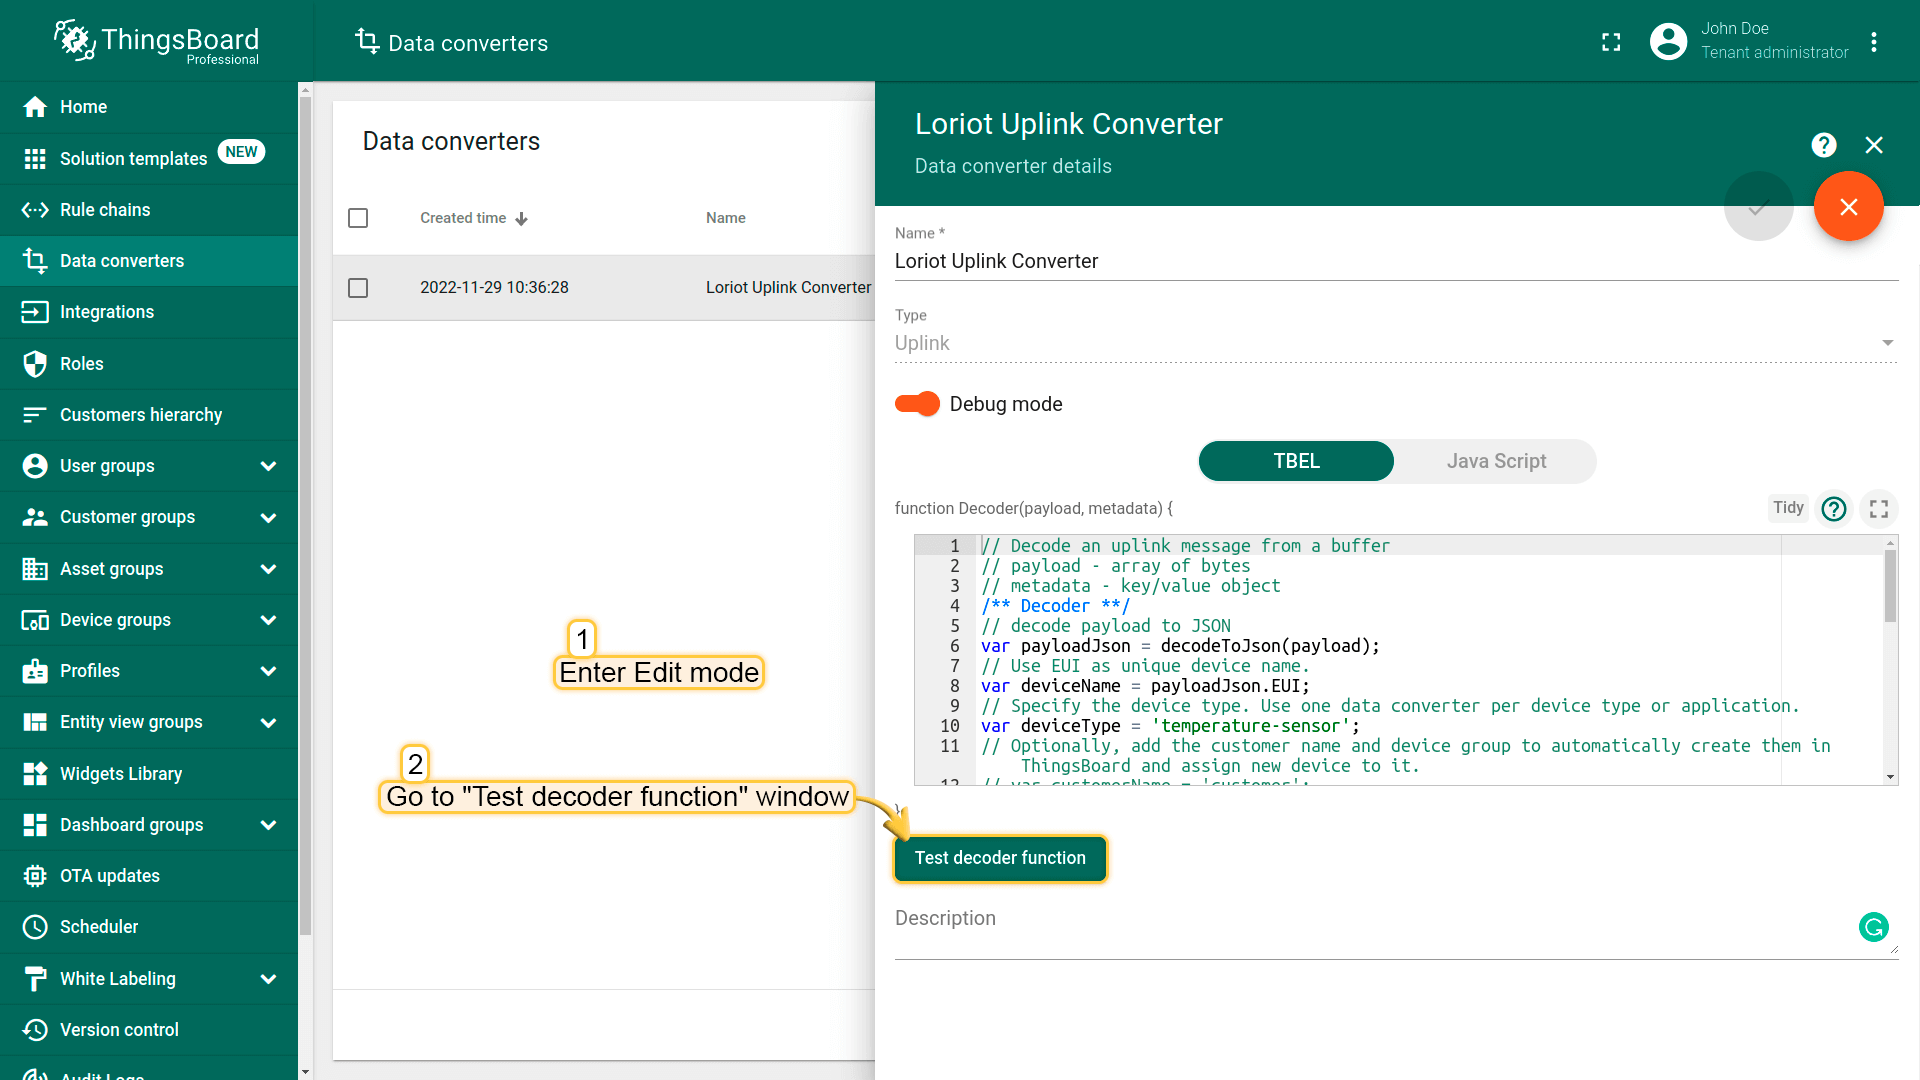The image size is (1920, 1080).
Task: Expand Entity view groups menu
Action: 268,722
